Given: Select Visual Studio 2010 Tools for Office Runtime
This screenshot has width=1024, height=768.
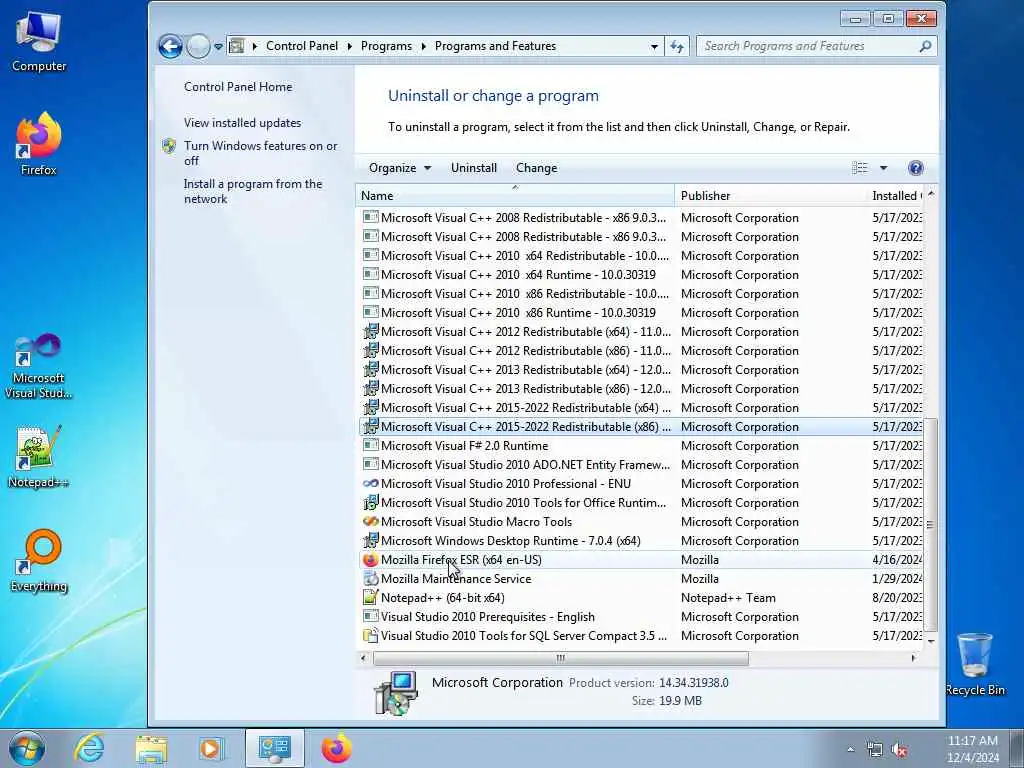Looking at the screenshot, I should pyautogui.click(x=641, y=503).
